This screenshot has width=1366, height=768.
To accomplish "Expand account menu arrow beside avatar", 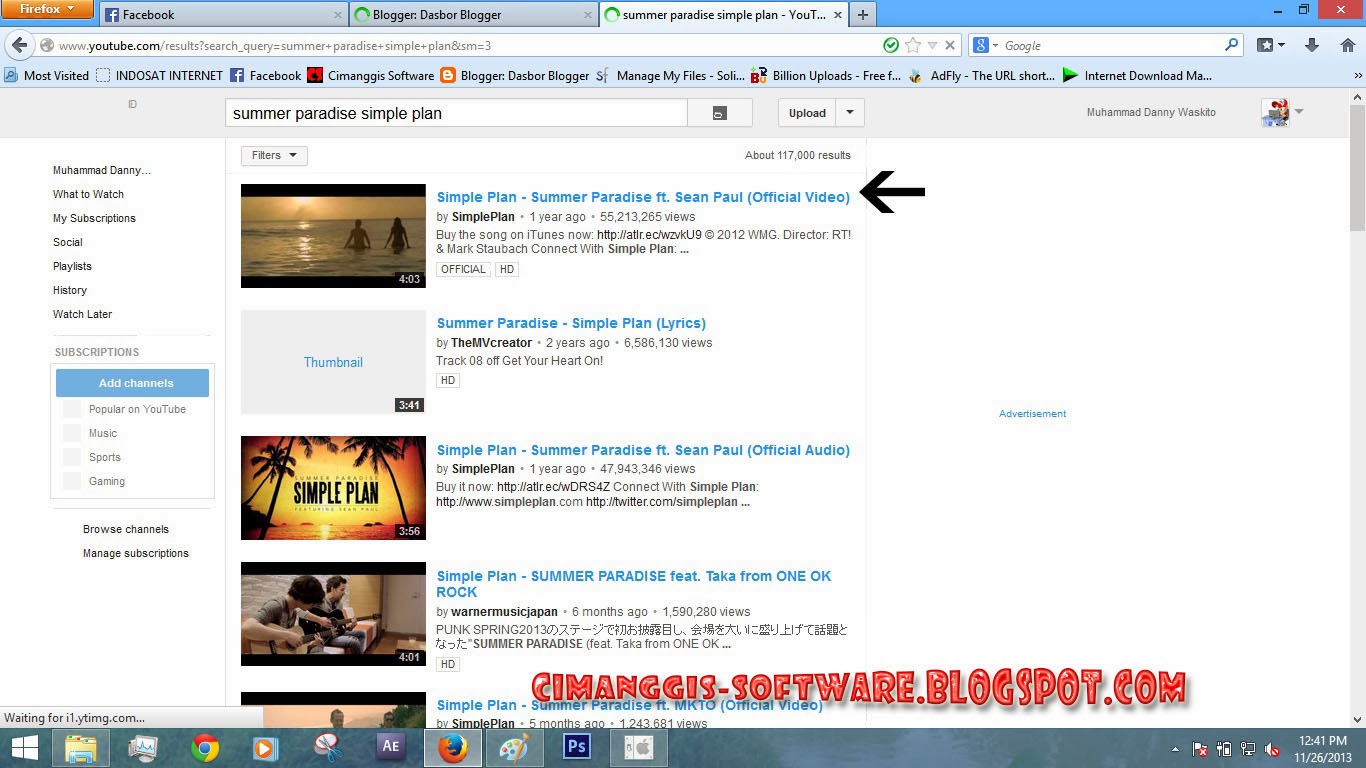I will click(x=1299, y=112).
